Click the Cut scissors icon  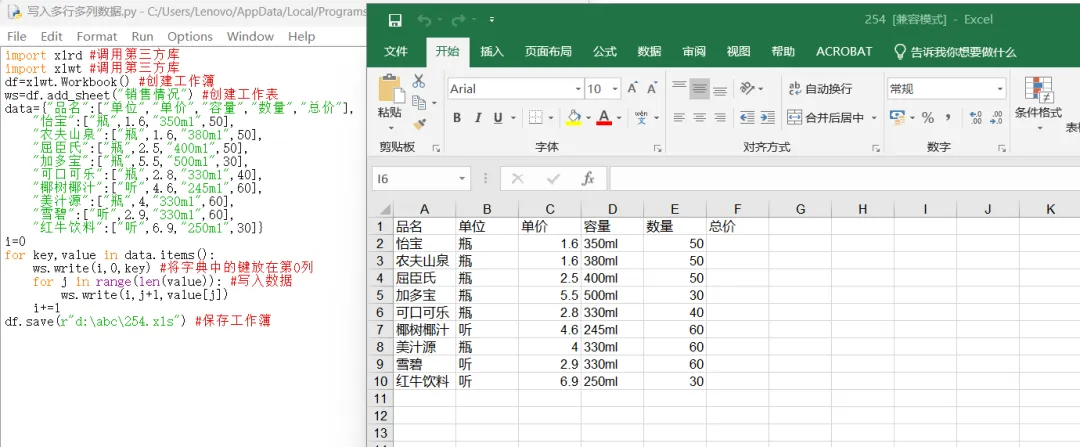tap(419, 81)
